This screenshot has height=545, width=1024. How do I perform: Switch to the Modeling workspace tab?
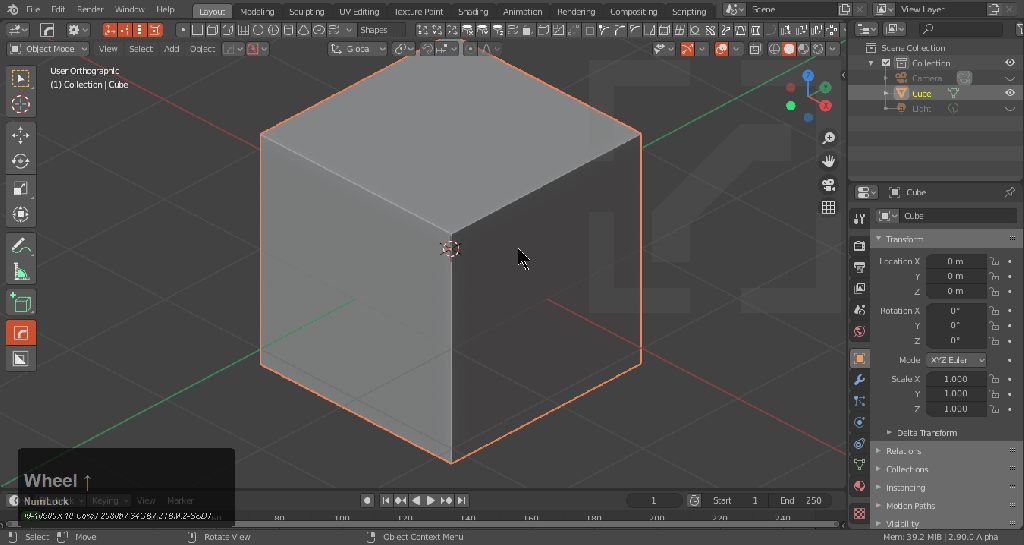pos(257,11)
